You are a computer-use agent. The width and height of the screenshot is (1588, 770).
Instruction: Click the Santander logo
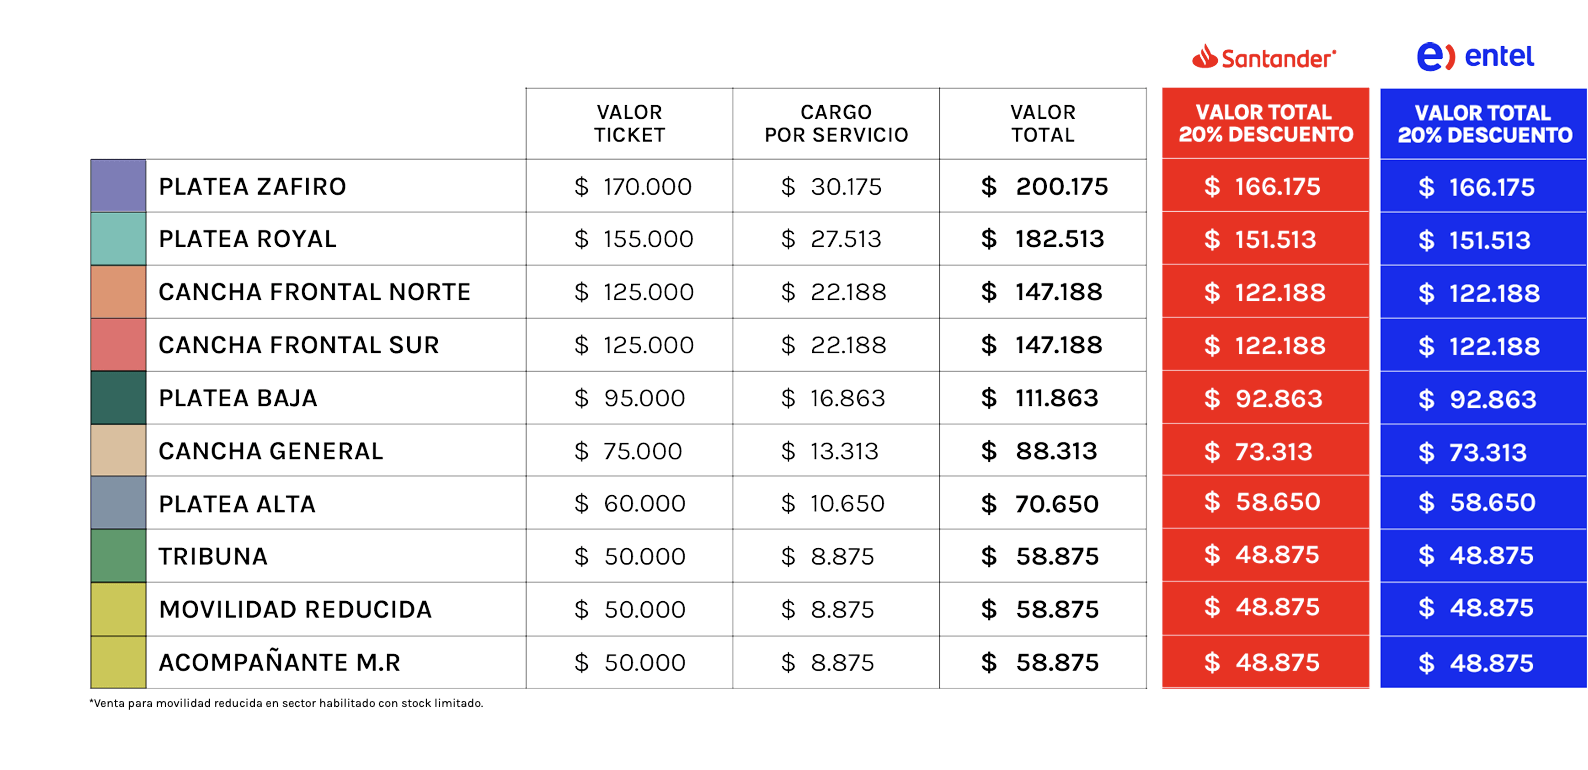1264,58
